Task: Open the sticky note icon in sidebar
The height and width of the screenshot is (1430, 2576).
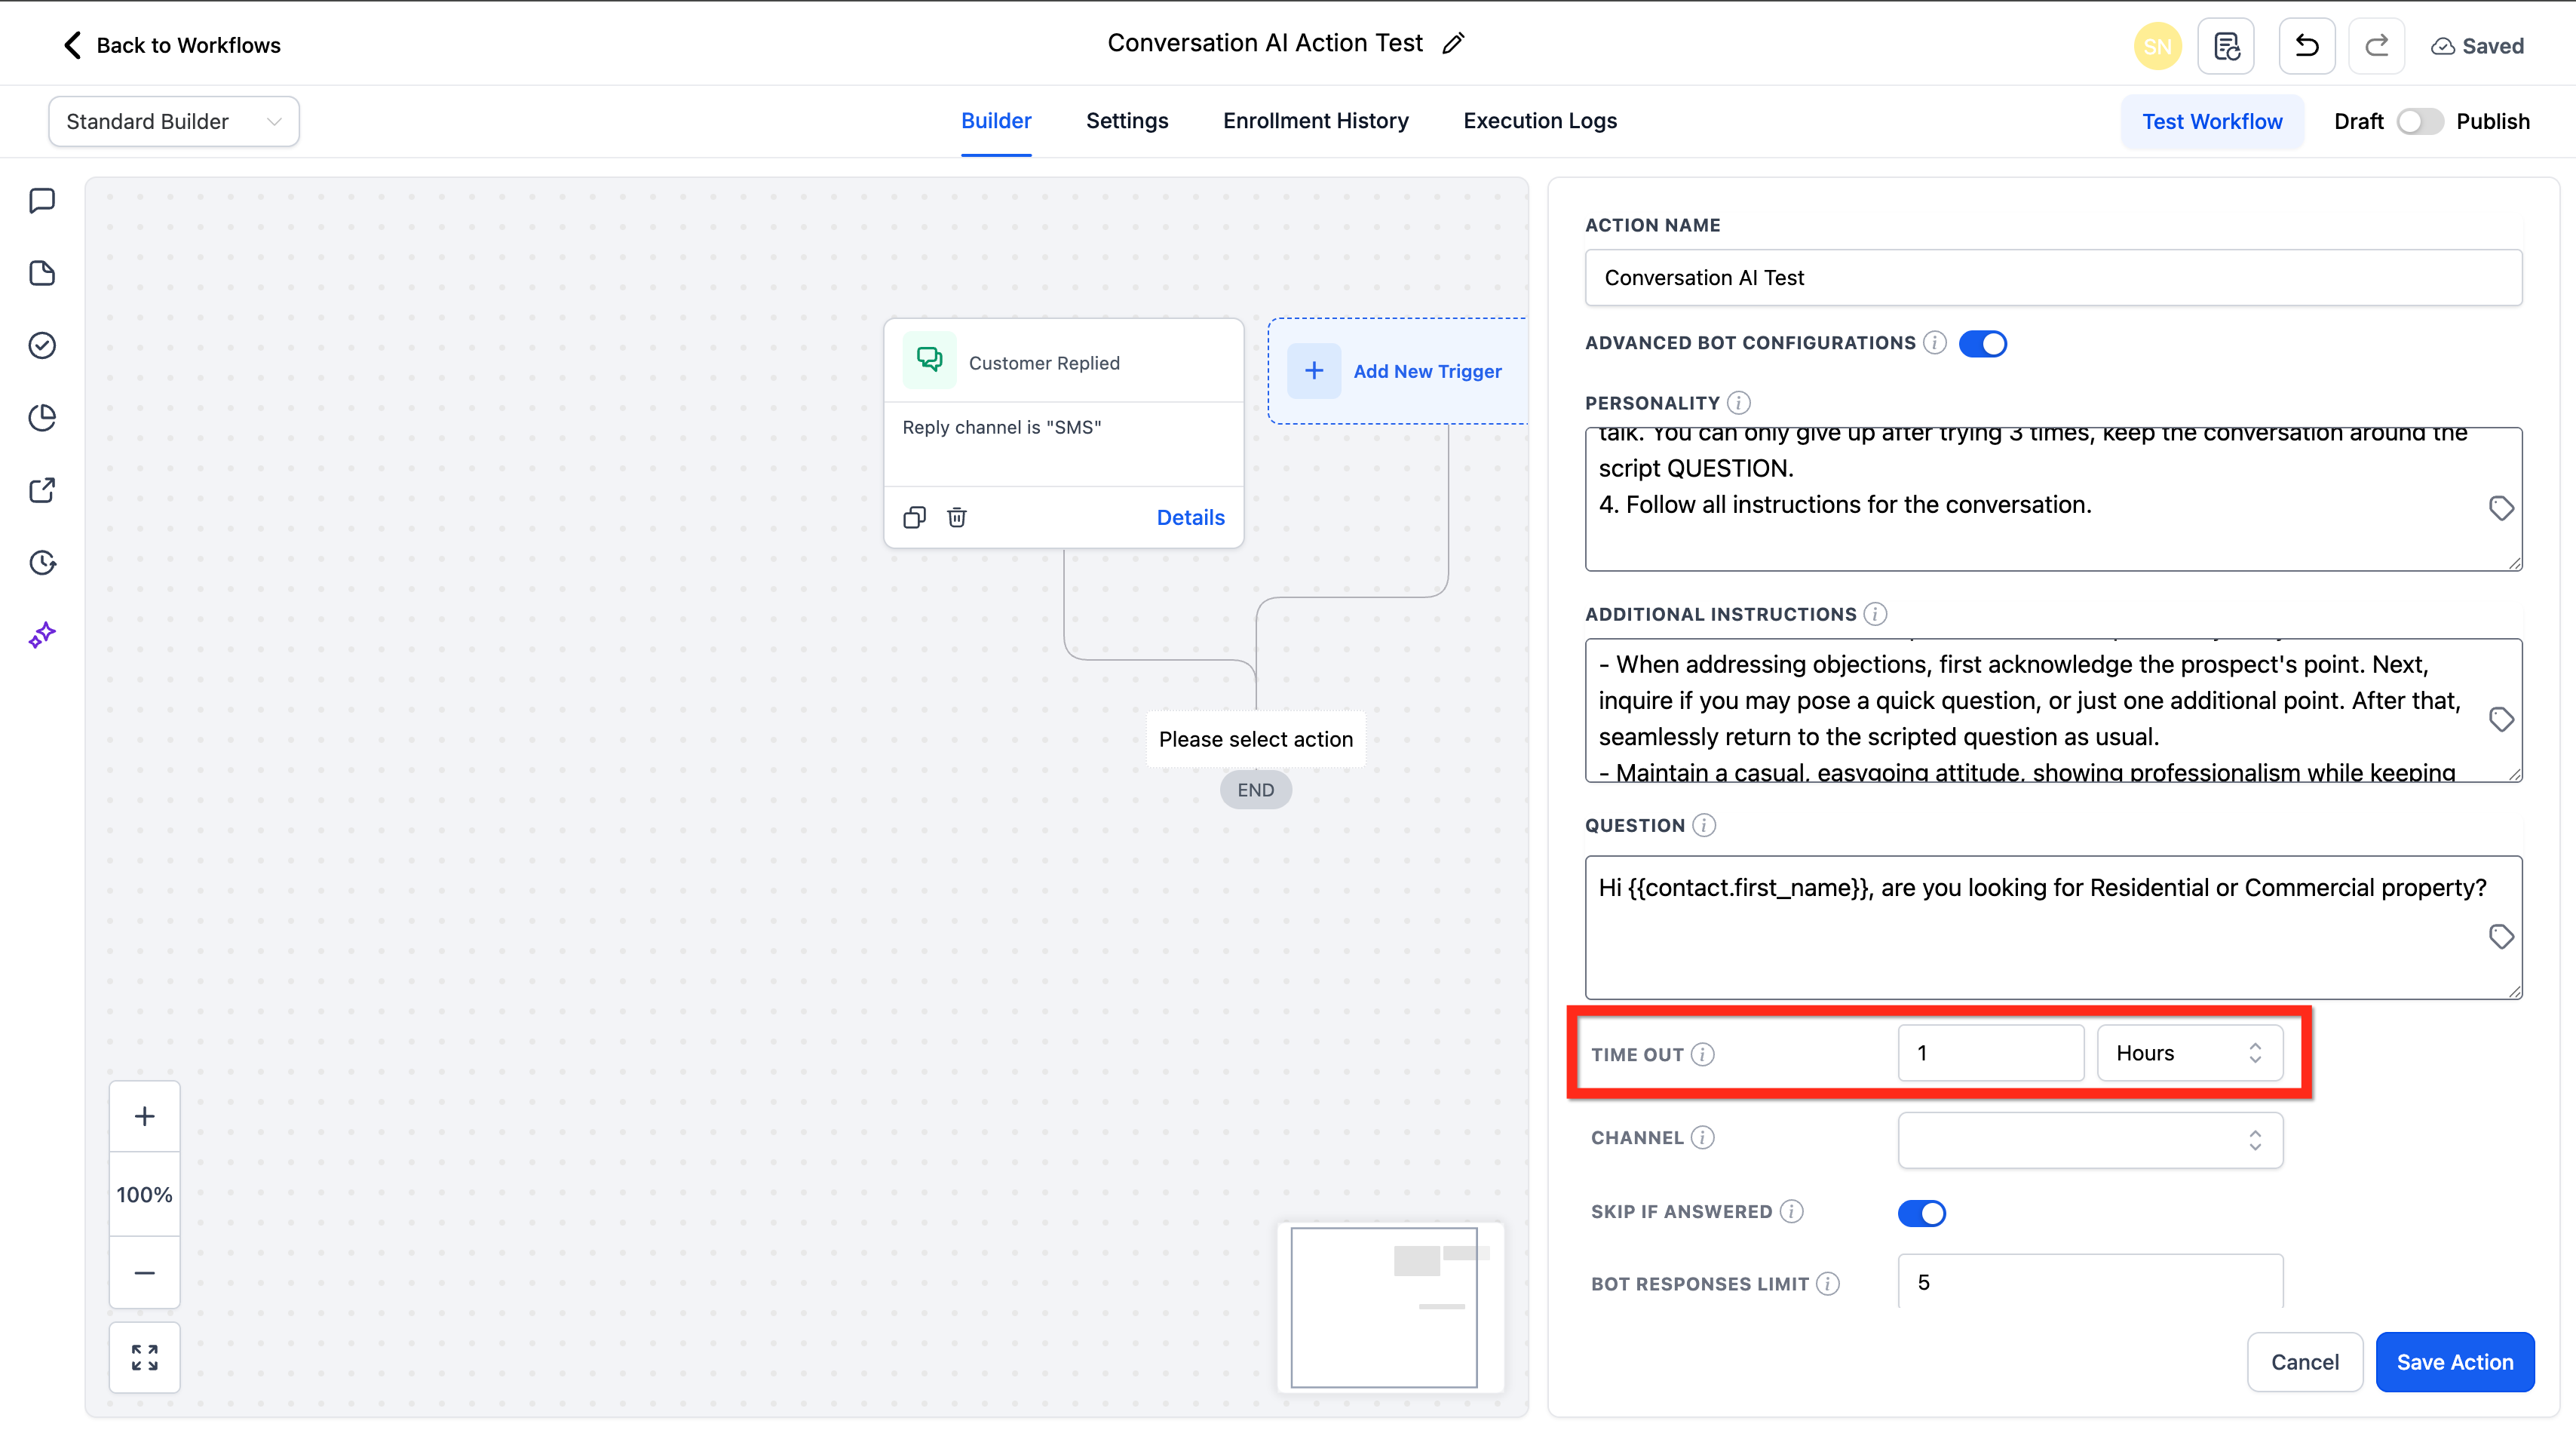Action: click(42, 273)
